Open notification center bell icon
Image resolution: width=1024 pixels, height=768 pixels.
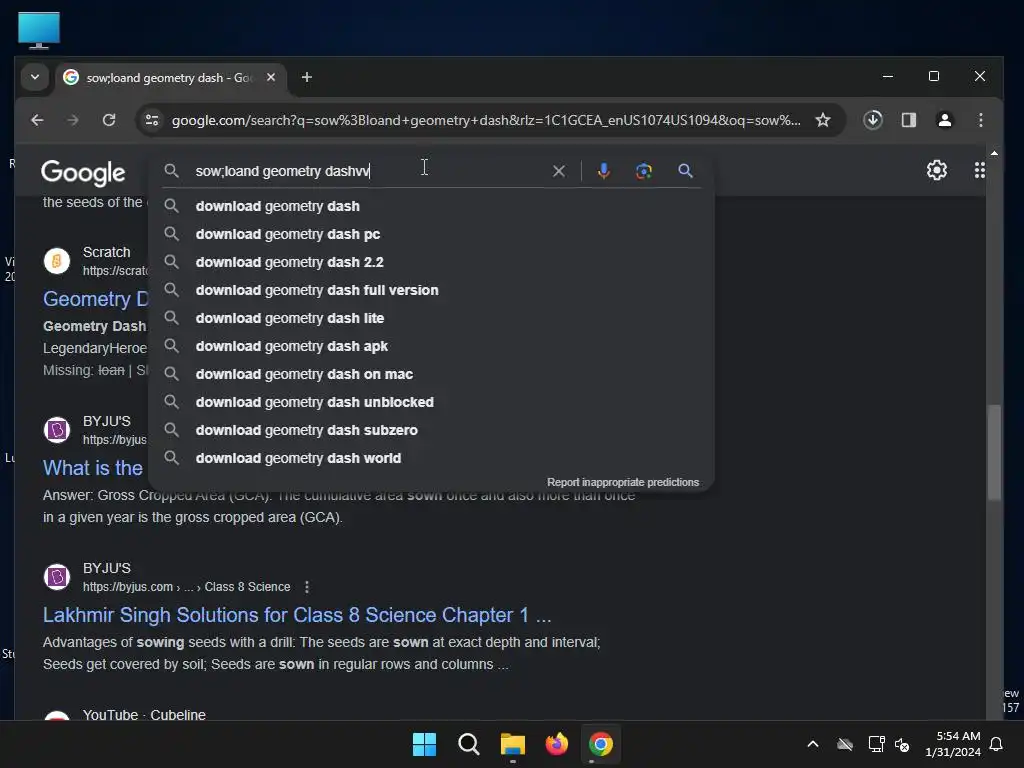click(996, 744)
